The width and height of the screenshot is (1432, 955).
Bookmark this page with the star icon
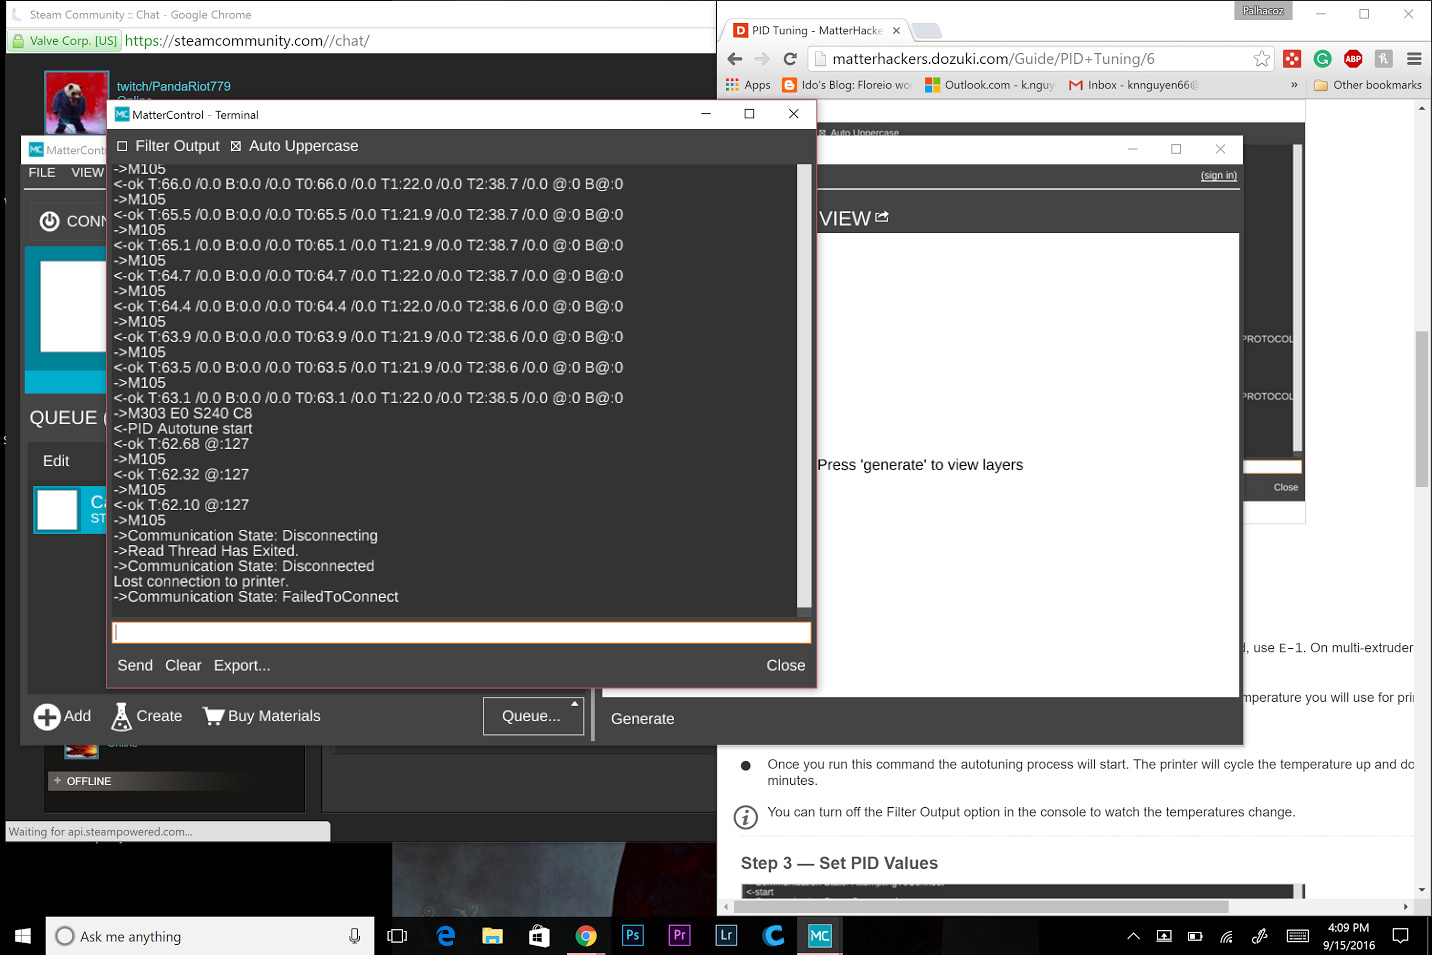(1261, 59)
